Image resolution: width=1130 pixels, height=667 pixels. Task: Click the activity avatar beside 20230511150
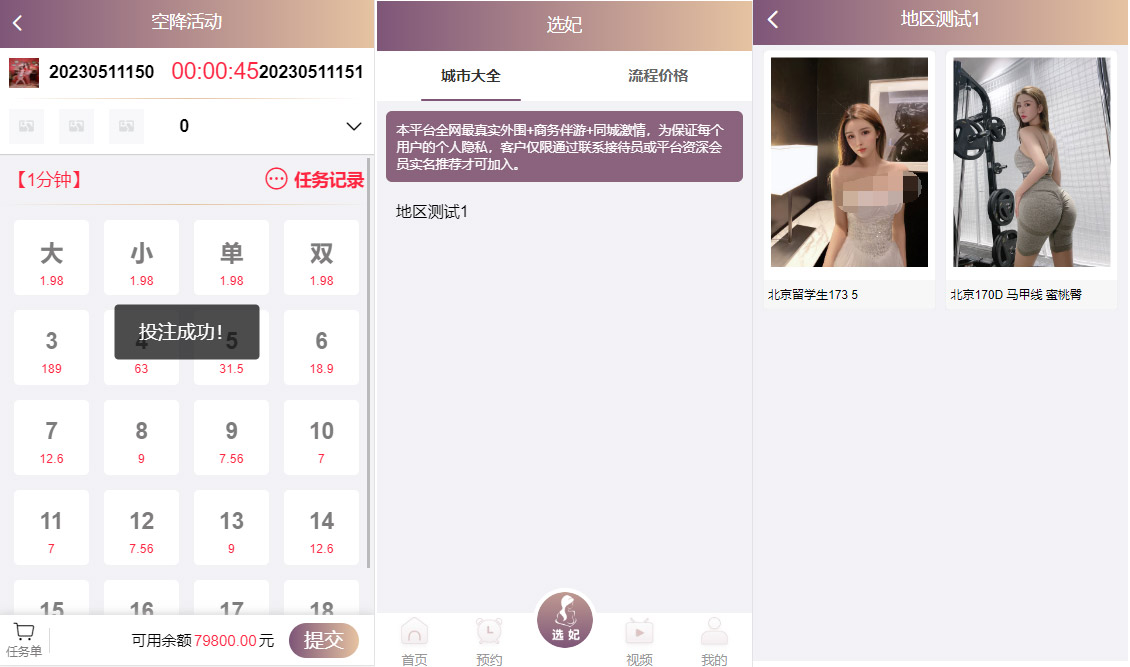24,73
